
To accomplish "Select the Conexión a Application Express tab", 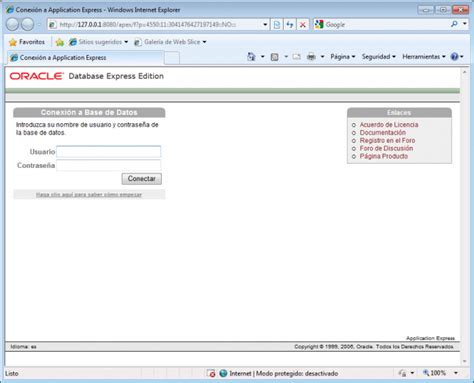I will click(x=85, y=58).
